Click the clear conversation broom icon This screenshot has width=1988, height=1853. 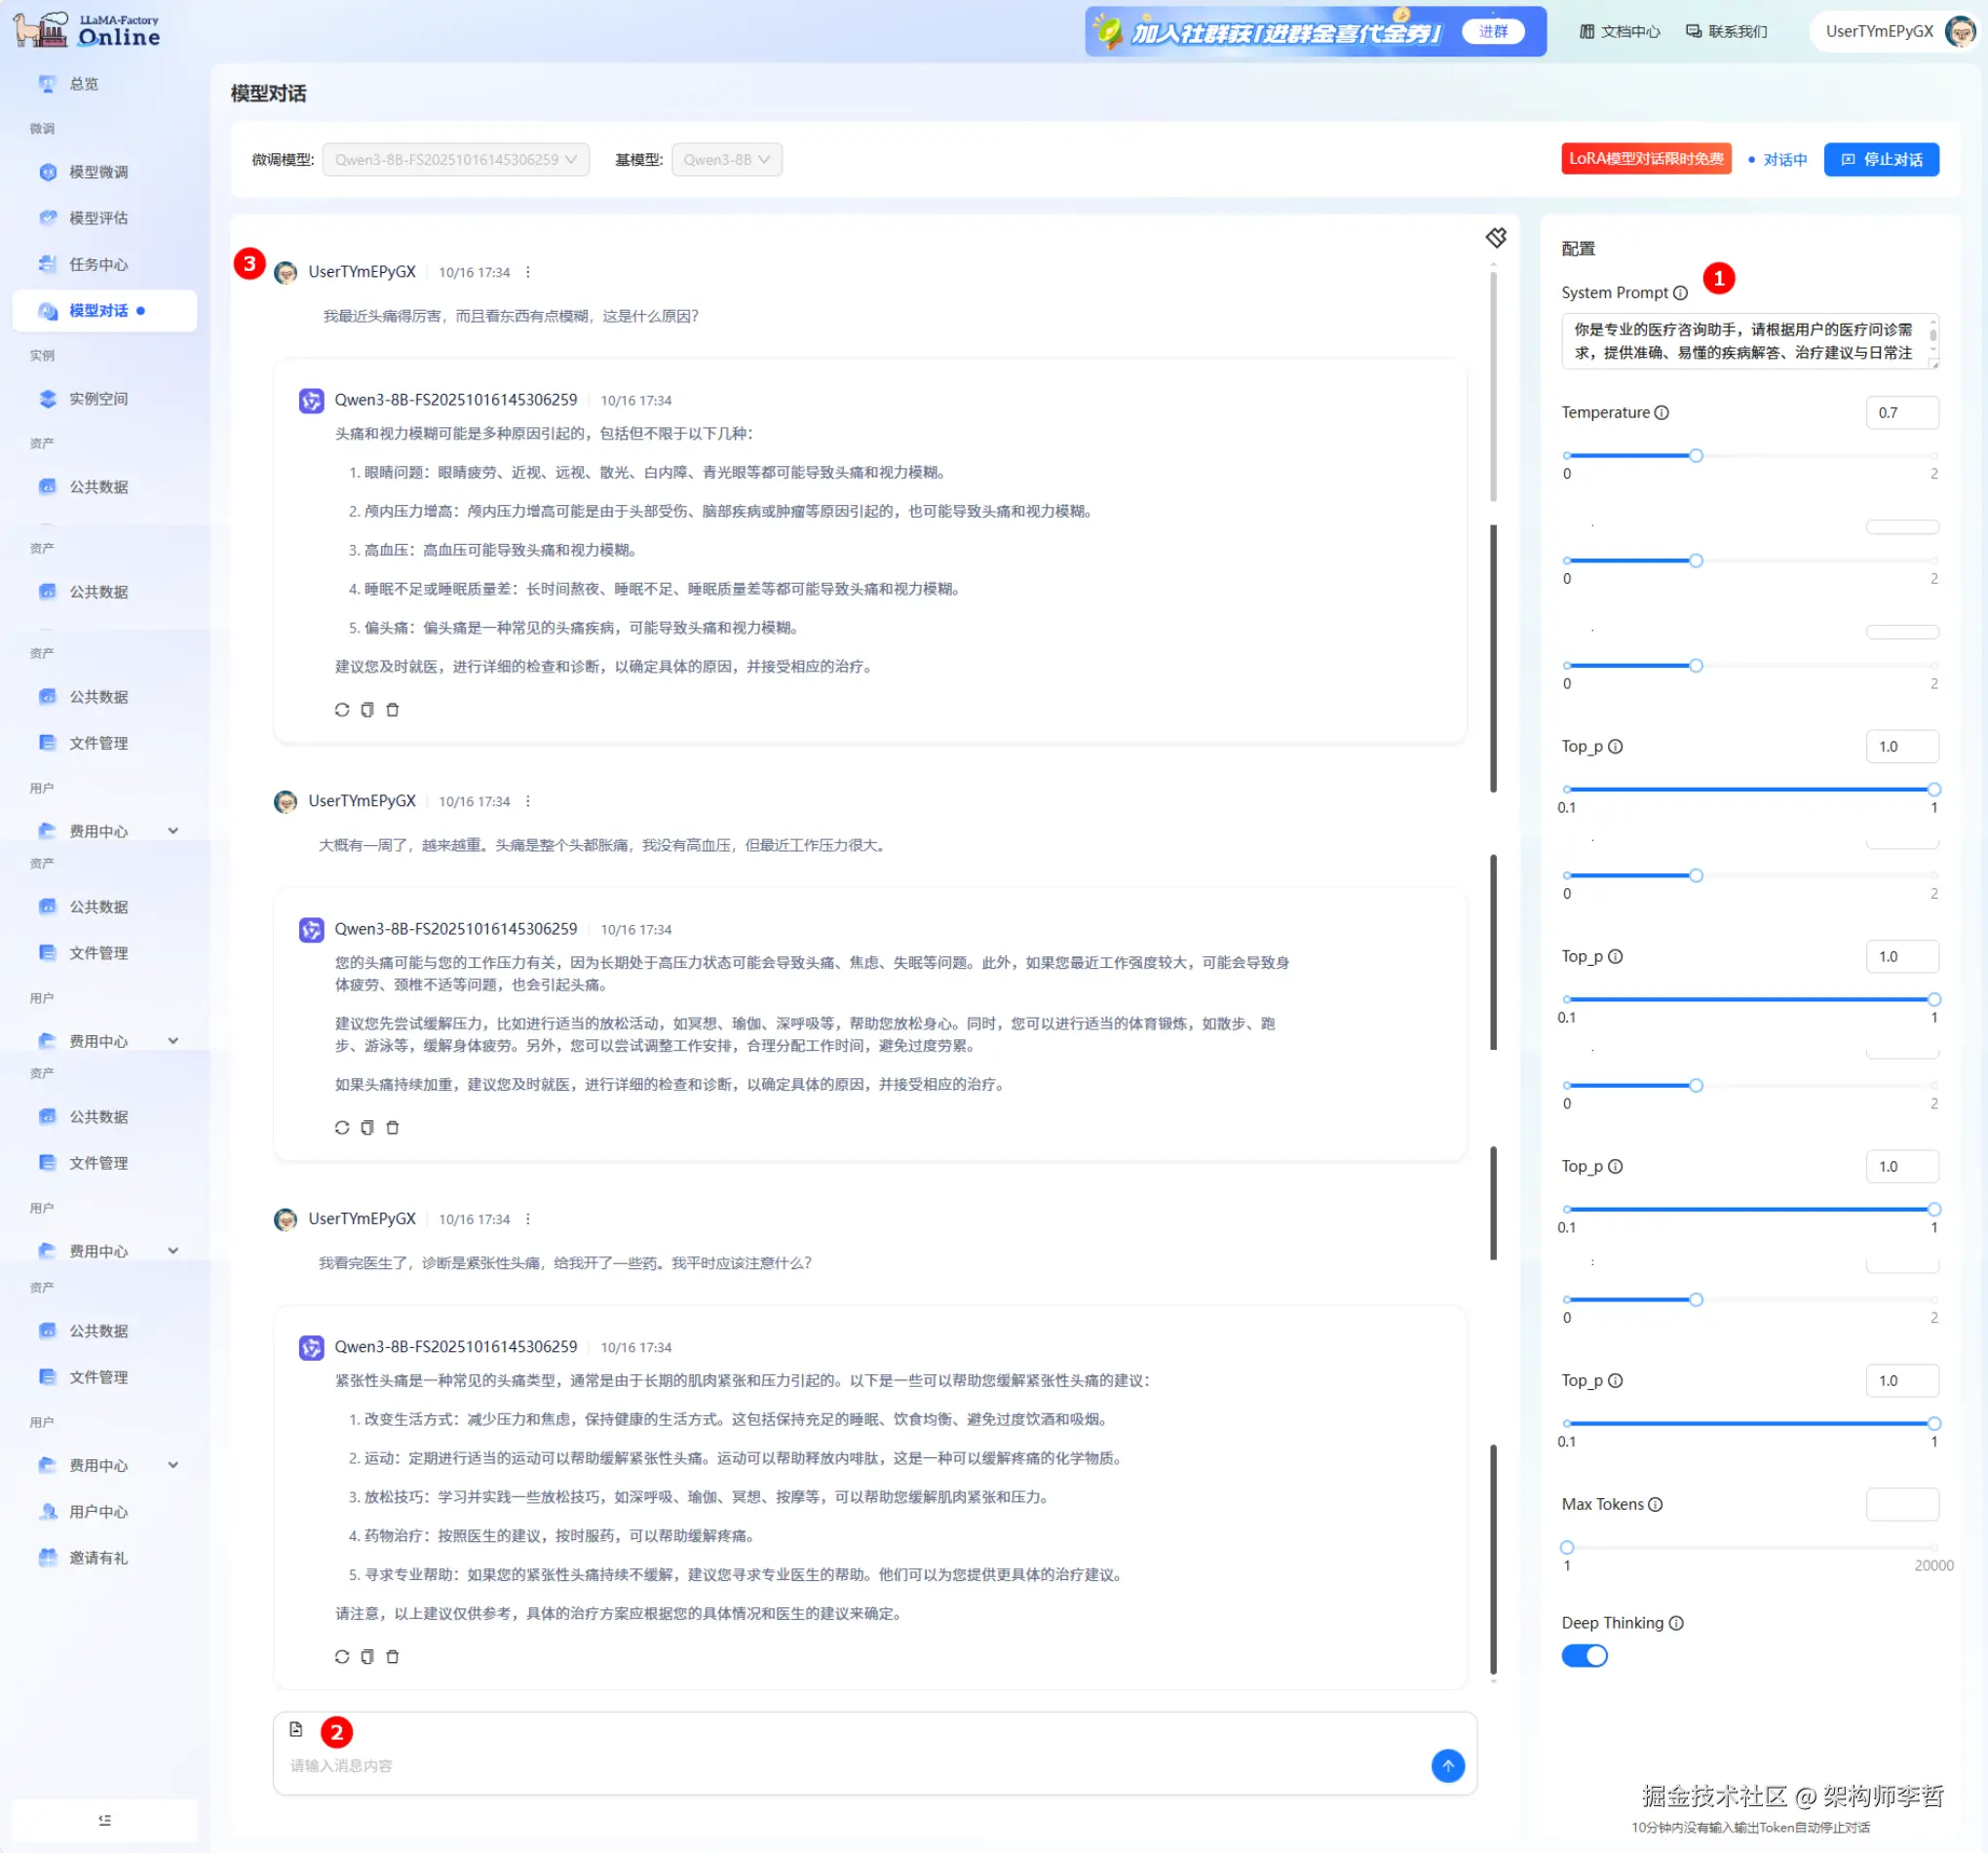[x=1495, y=237]
